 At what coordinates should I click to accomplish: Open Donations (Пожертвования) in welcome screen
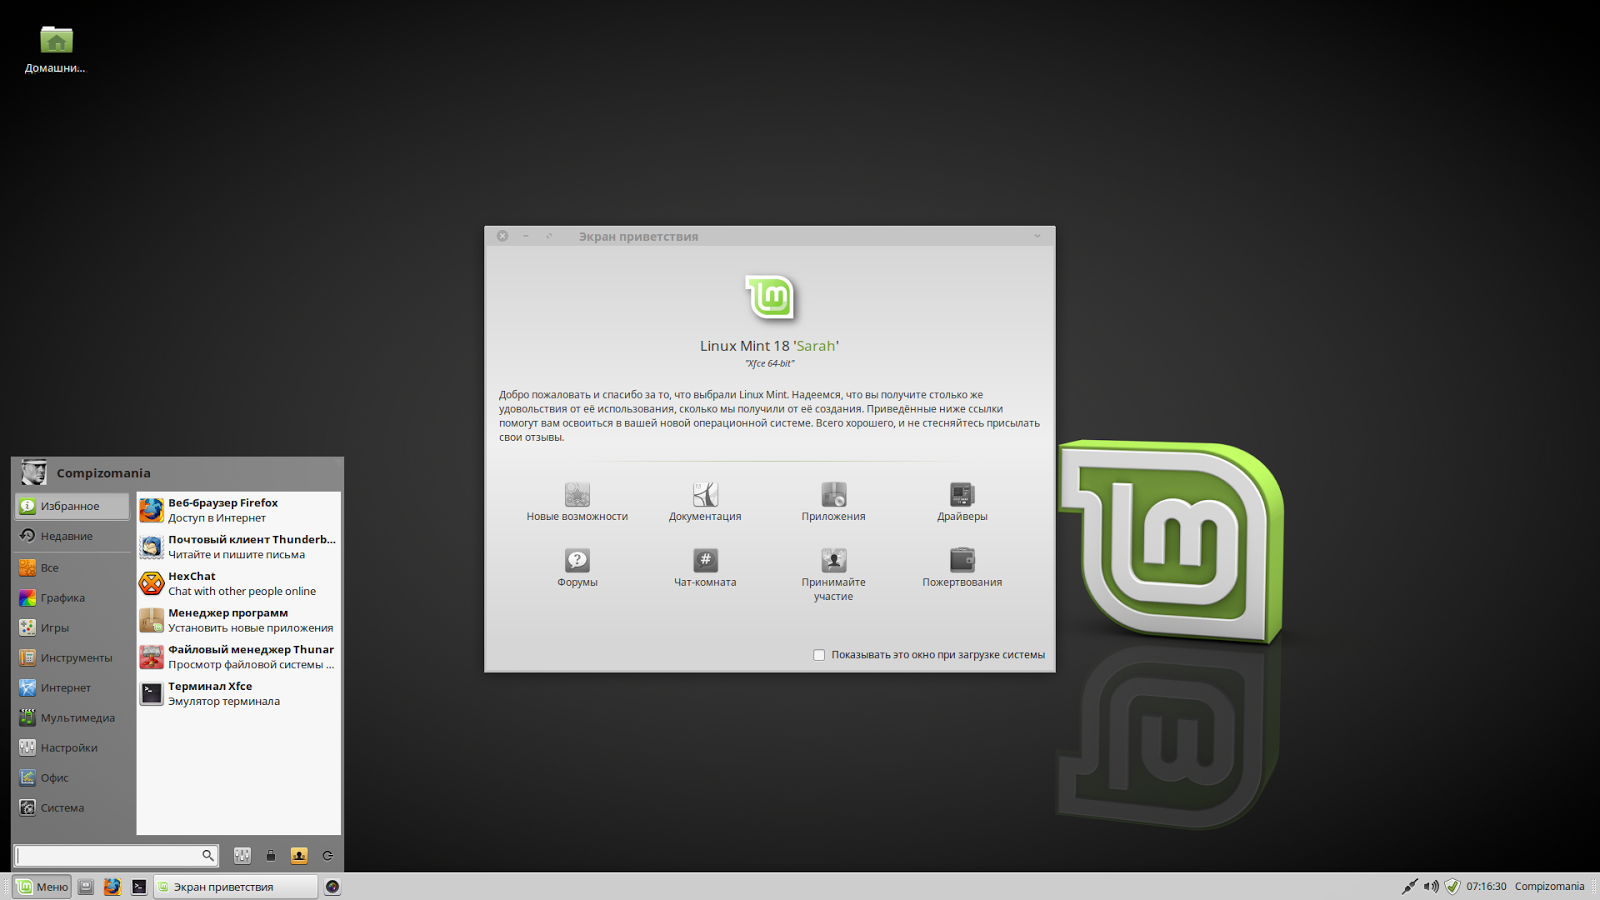[962, 568]
